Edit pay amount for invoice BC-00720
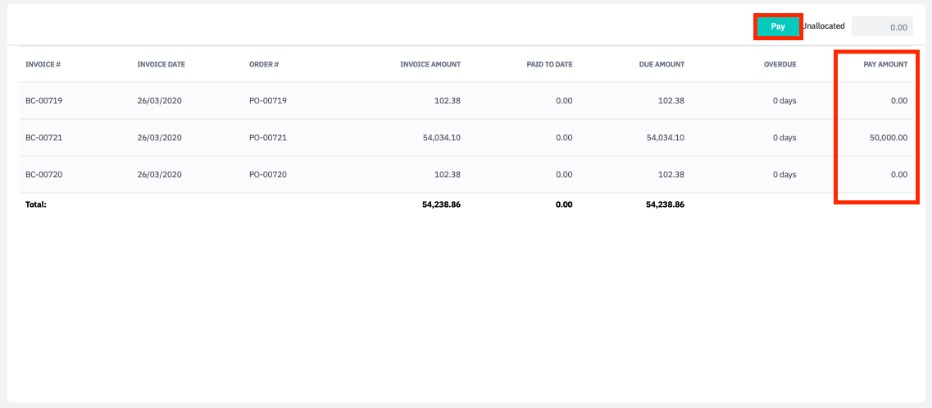 pos(877,174)
